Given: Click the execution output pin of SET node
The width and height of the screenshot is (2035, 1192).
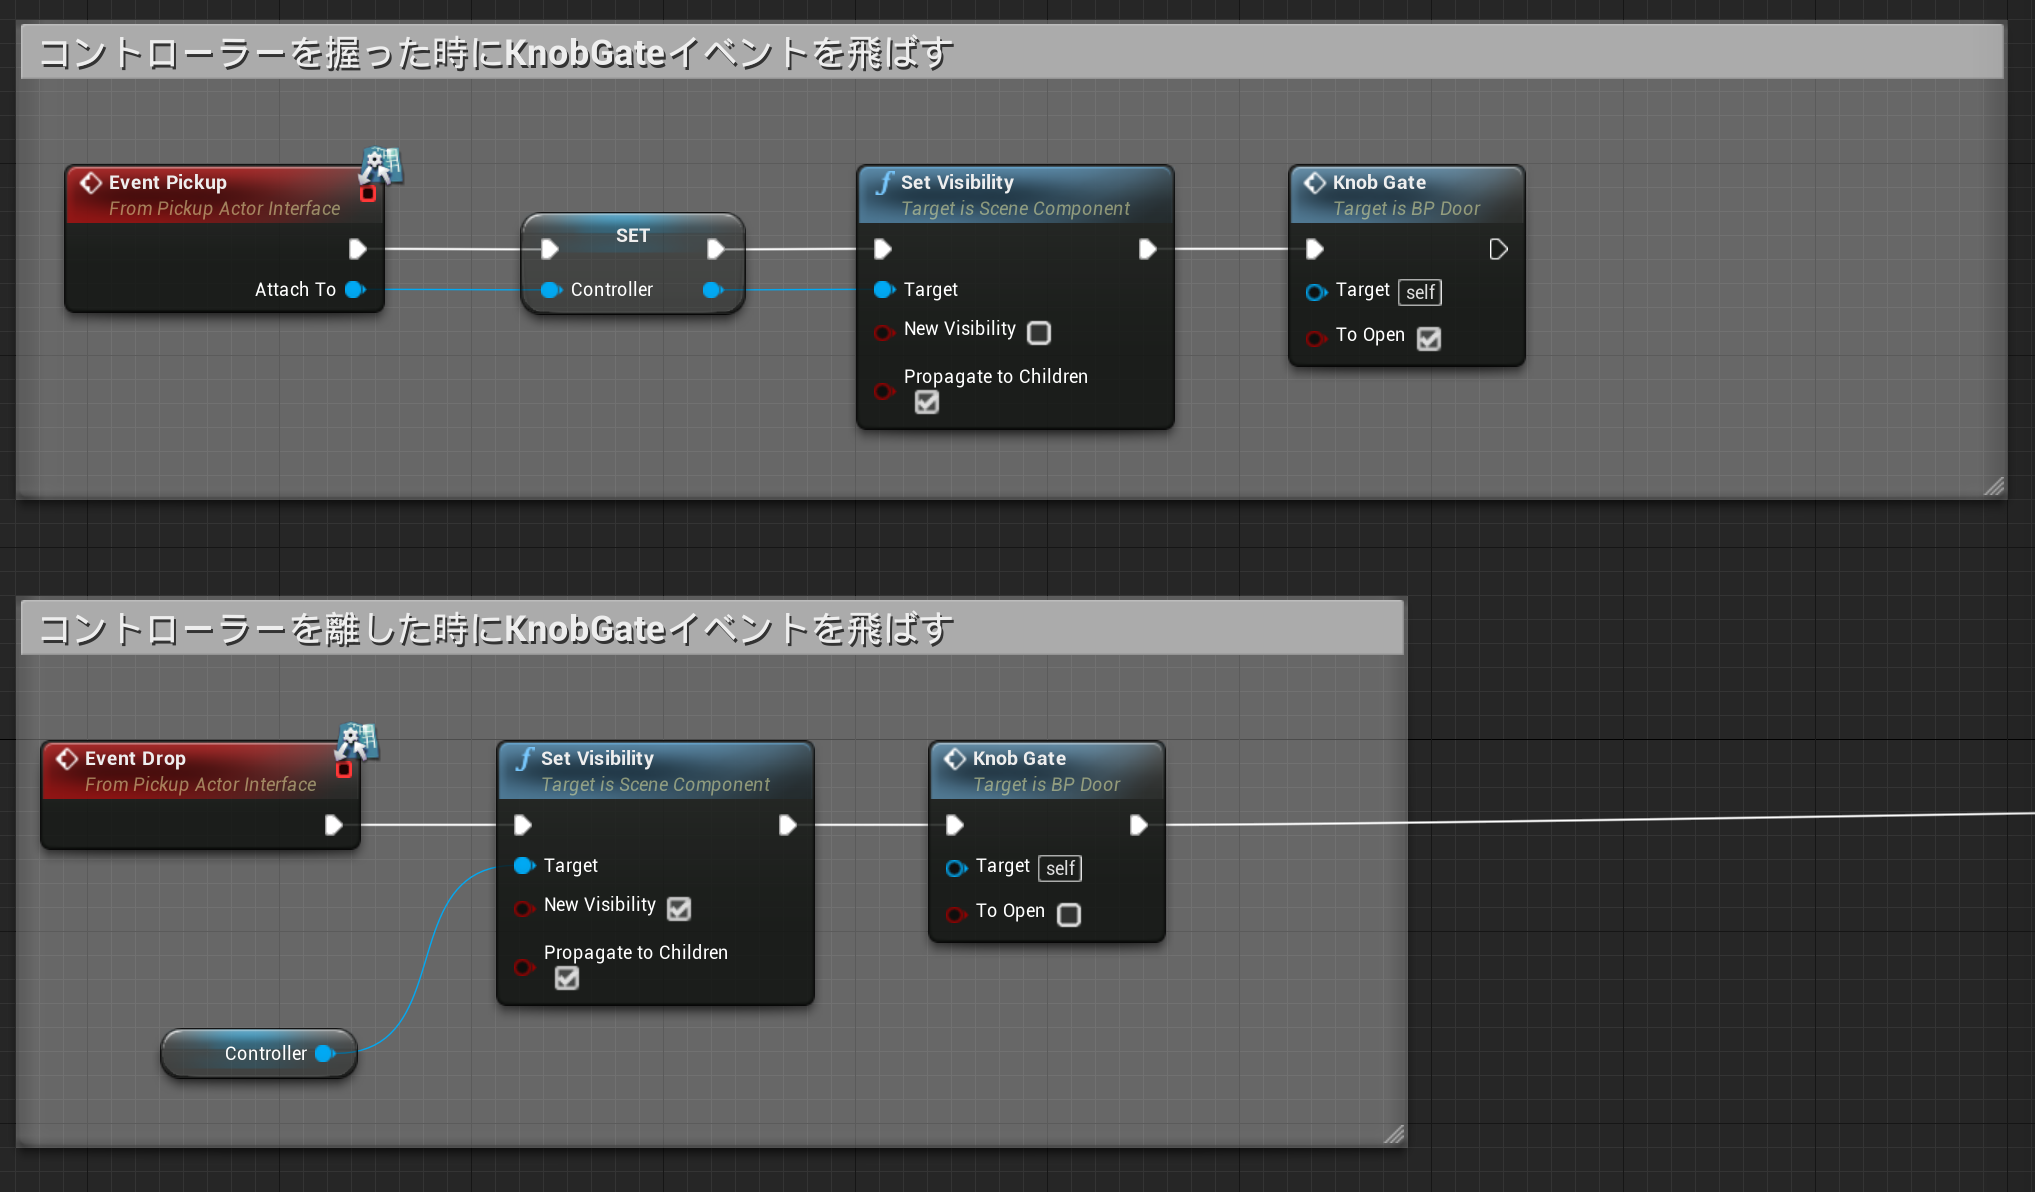Looking at the screenshot, I should click(x=715, y=248).
